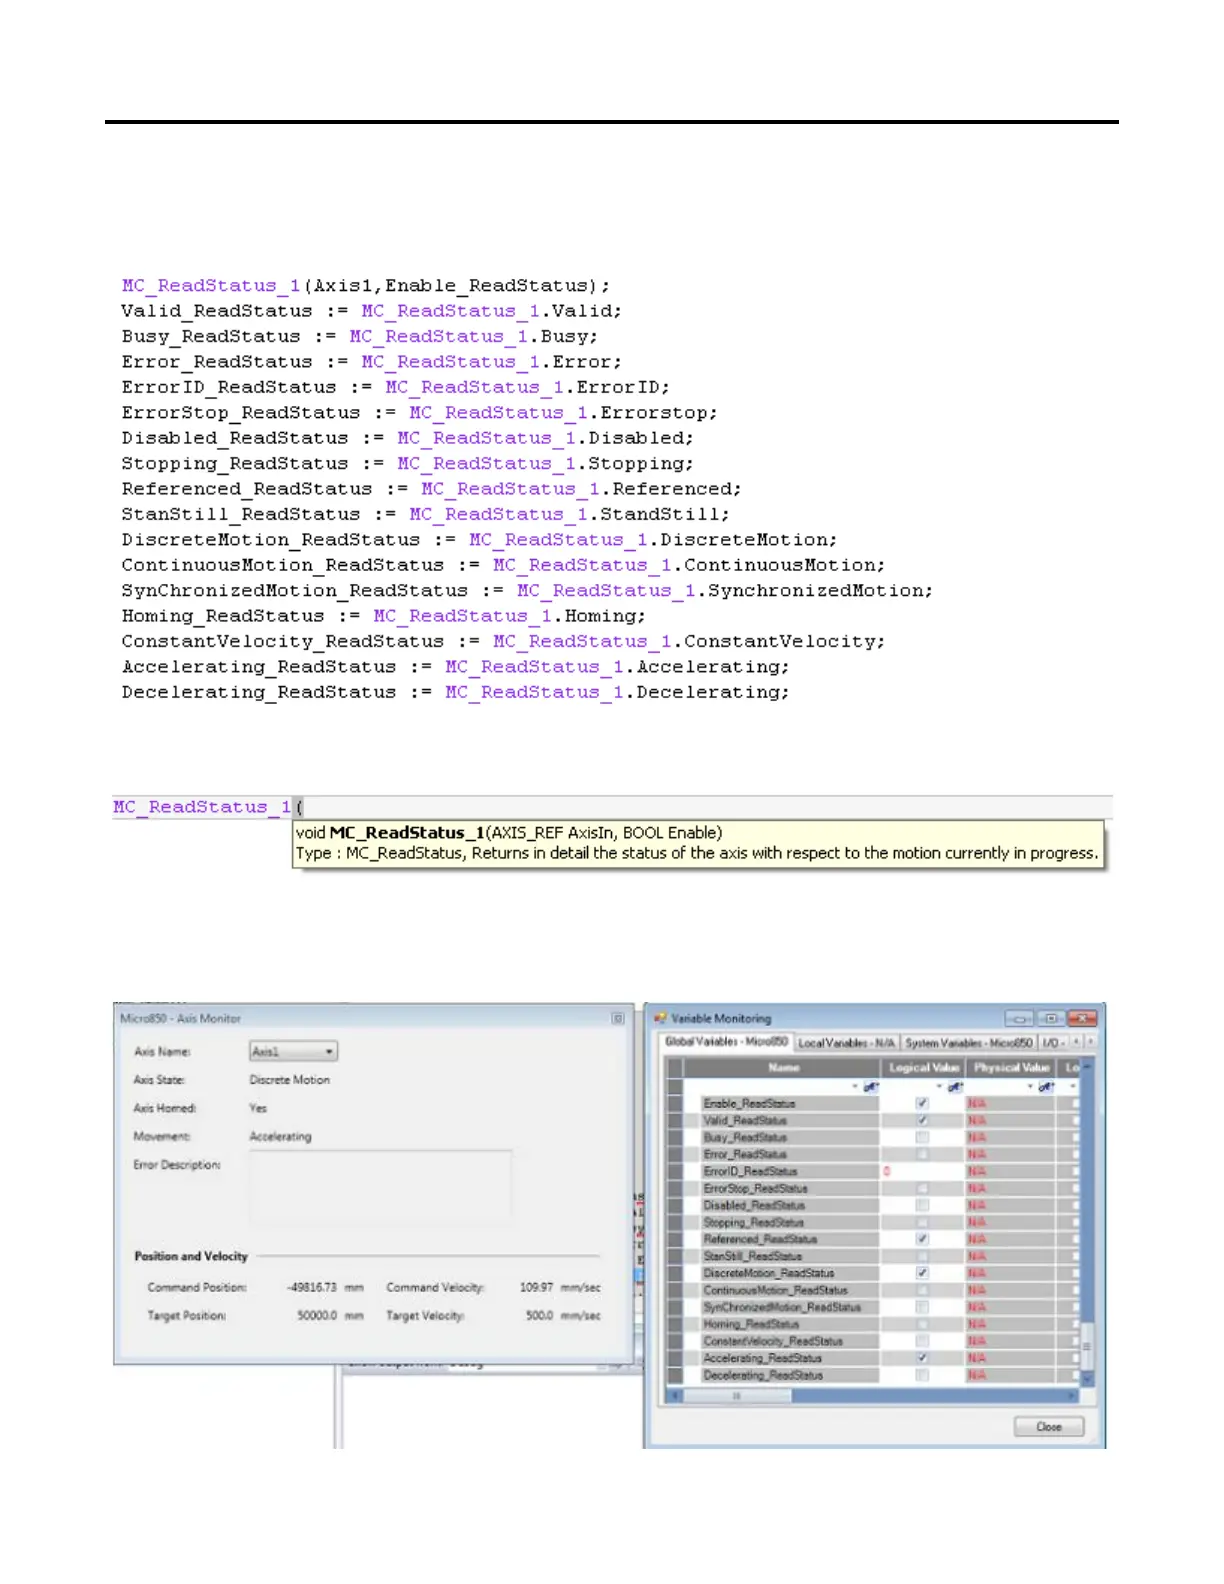Toggle the Disabled_ReadStatus logical value checkbox
The image size is (1224, 1584).
(x=922, y=1205)
